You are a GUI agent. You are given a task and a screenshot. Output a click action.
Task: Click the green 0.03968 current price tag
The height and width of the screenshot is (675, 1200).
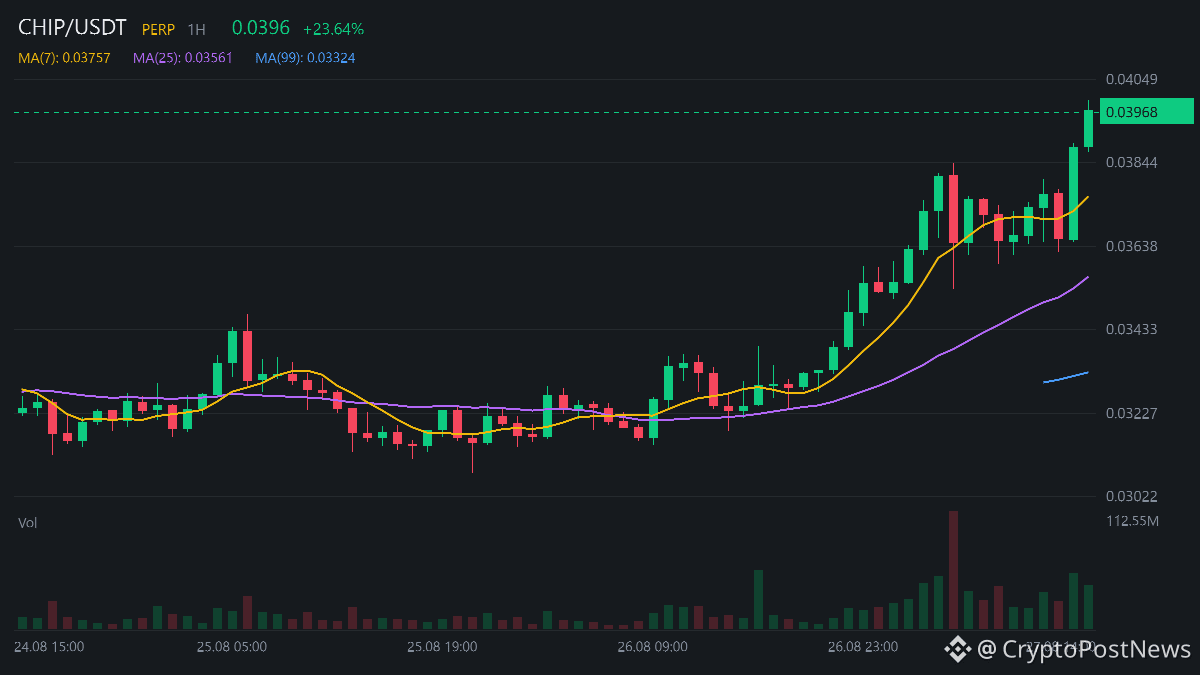[x=1146, y=112]
